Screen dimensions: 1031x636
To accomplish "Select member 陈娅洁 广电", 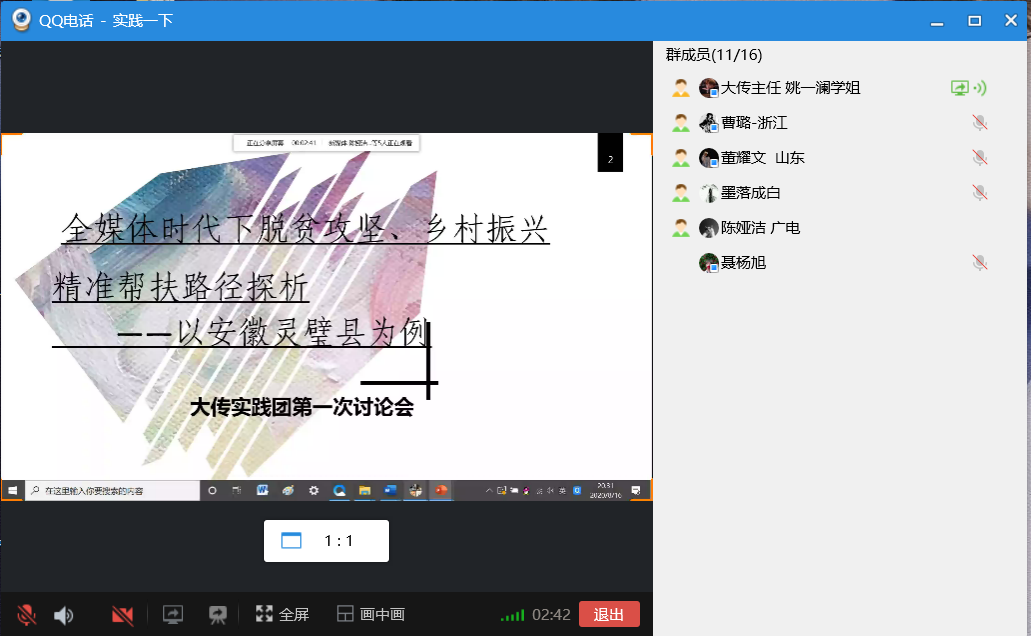I will click(760, 228).
